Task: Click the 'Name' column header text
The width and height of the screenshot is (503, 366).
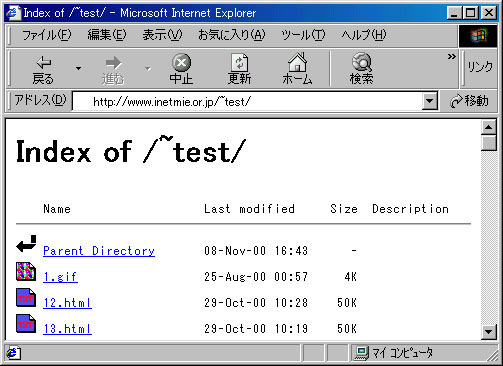Action: pos(57,209)
